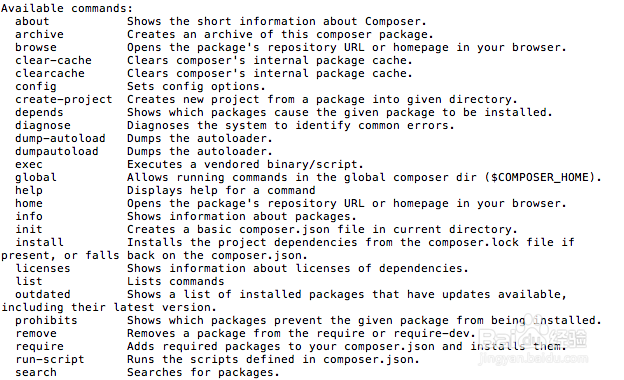Image resolution: width=624 pixels, height=380 pixels.
Task: Click the 'global' command name
Action: tap(36, 177)
